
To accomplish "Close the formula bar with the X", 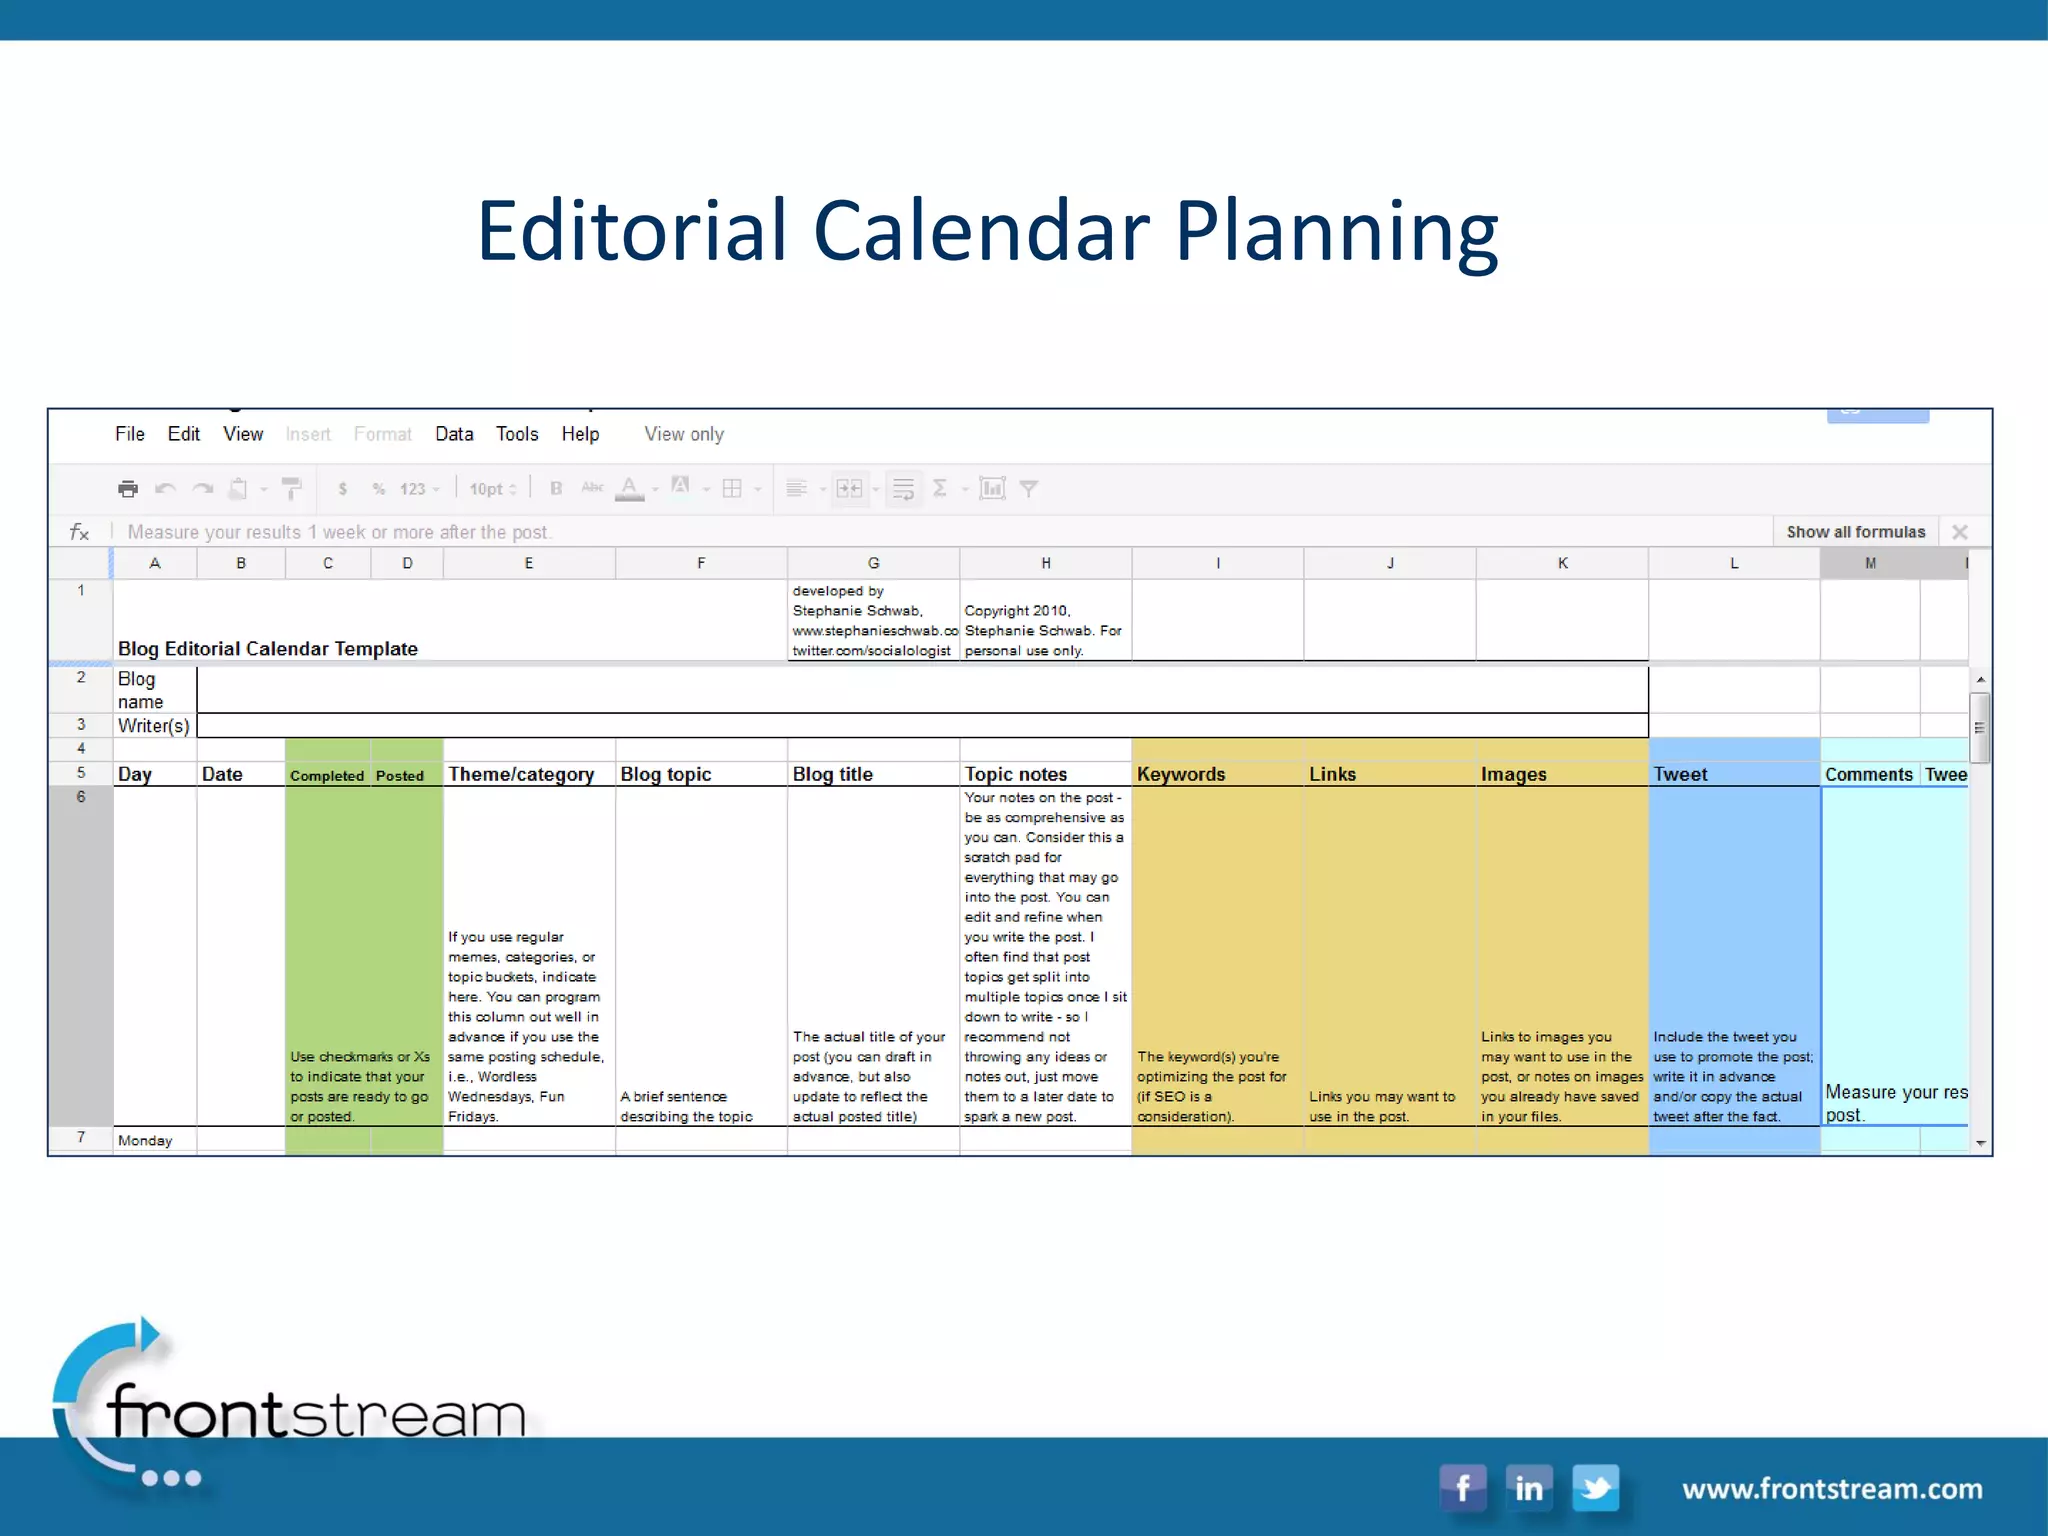I will pos(1960,532).
